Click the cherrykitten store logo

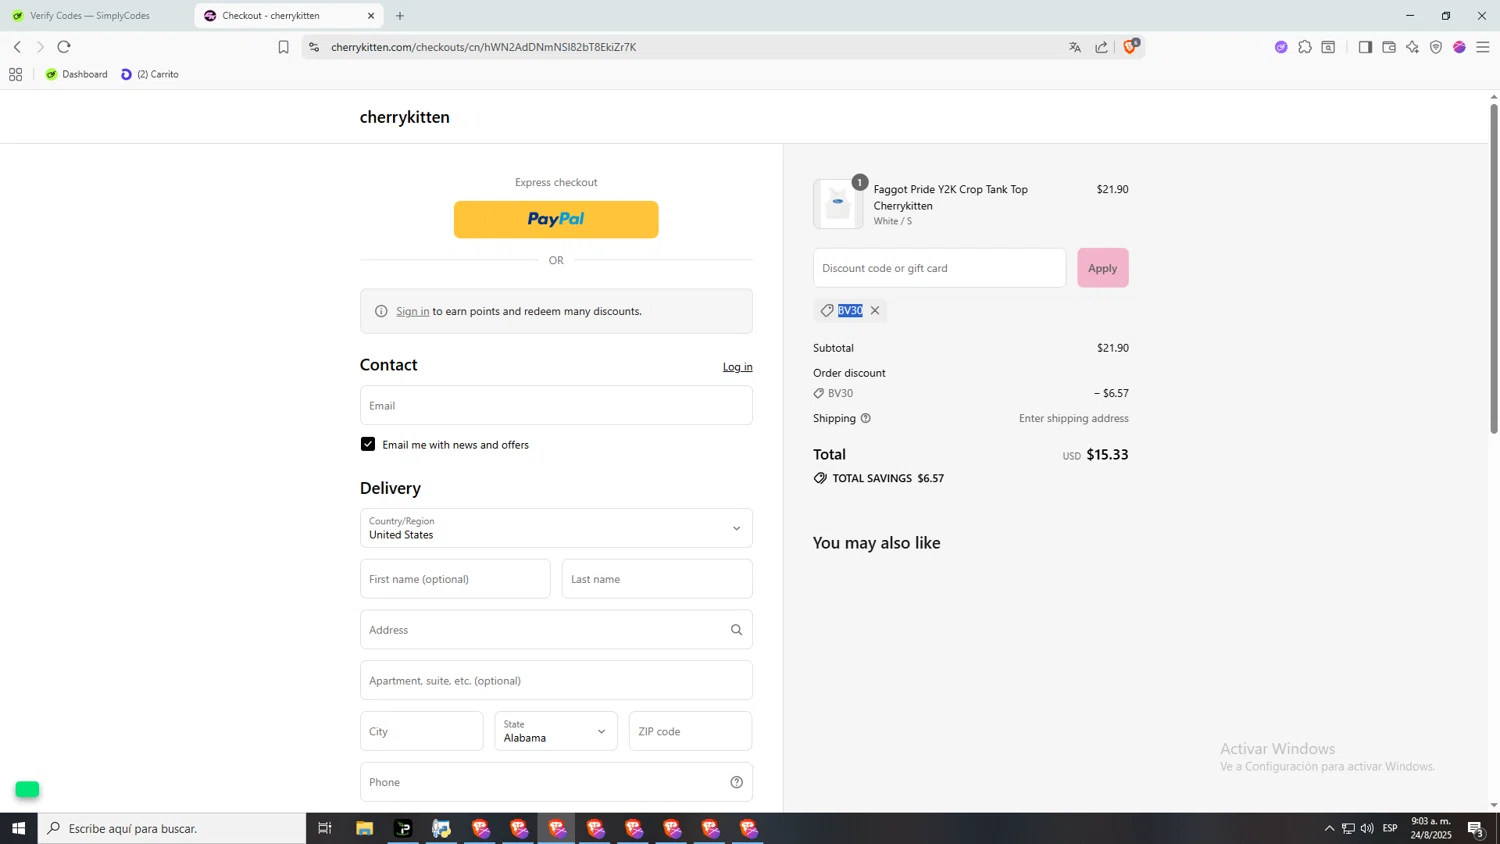pyautogui.click(x=405, y=117)
